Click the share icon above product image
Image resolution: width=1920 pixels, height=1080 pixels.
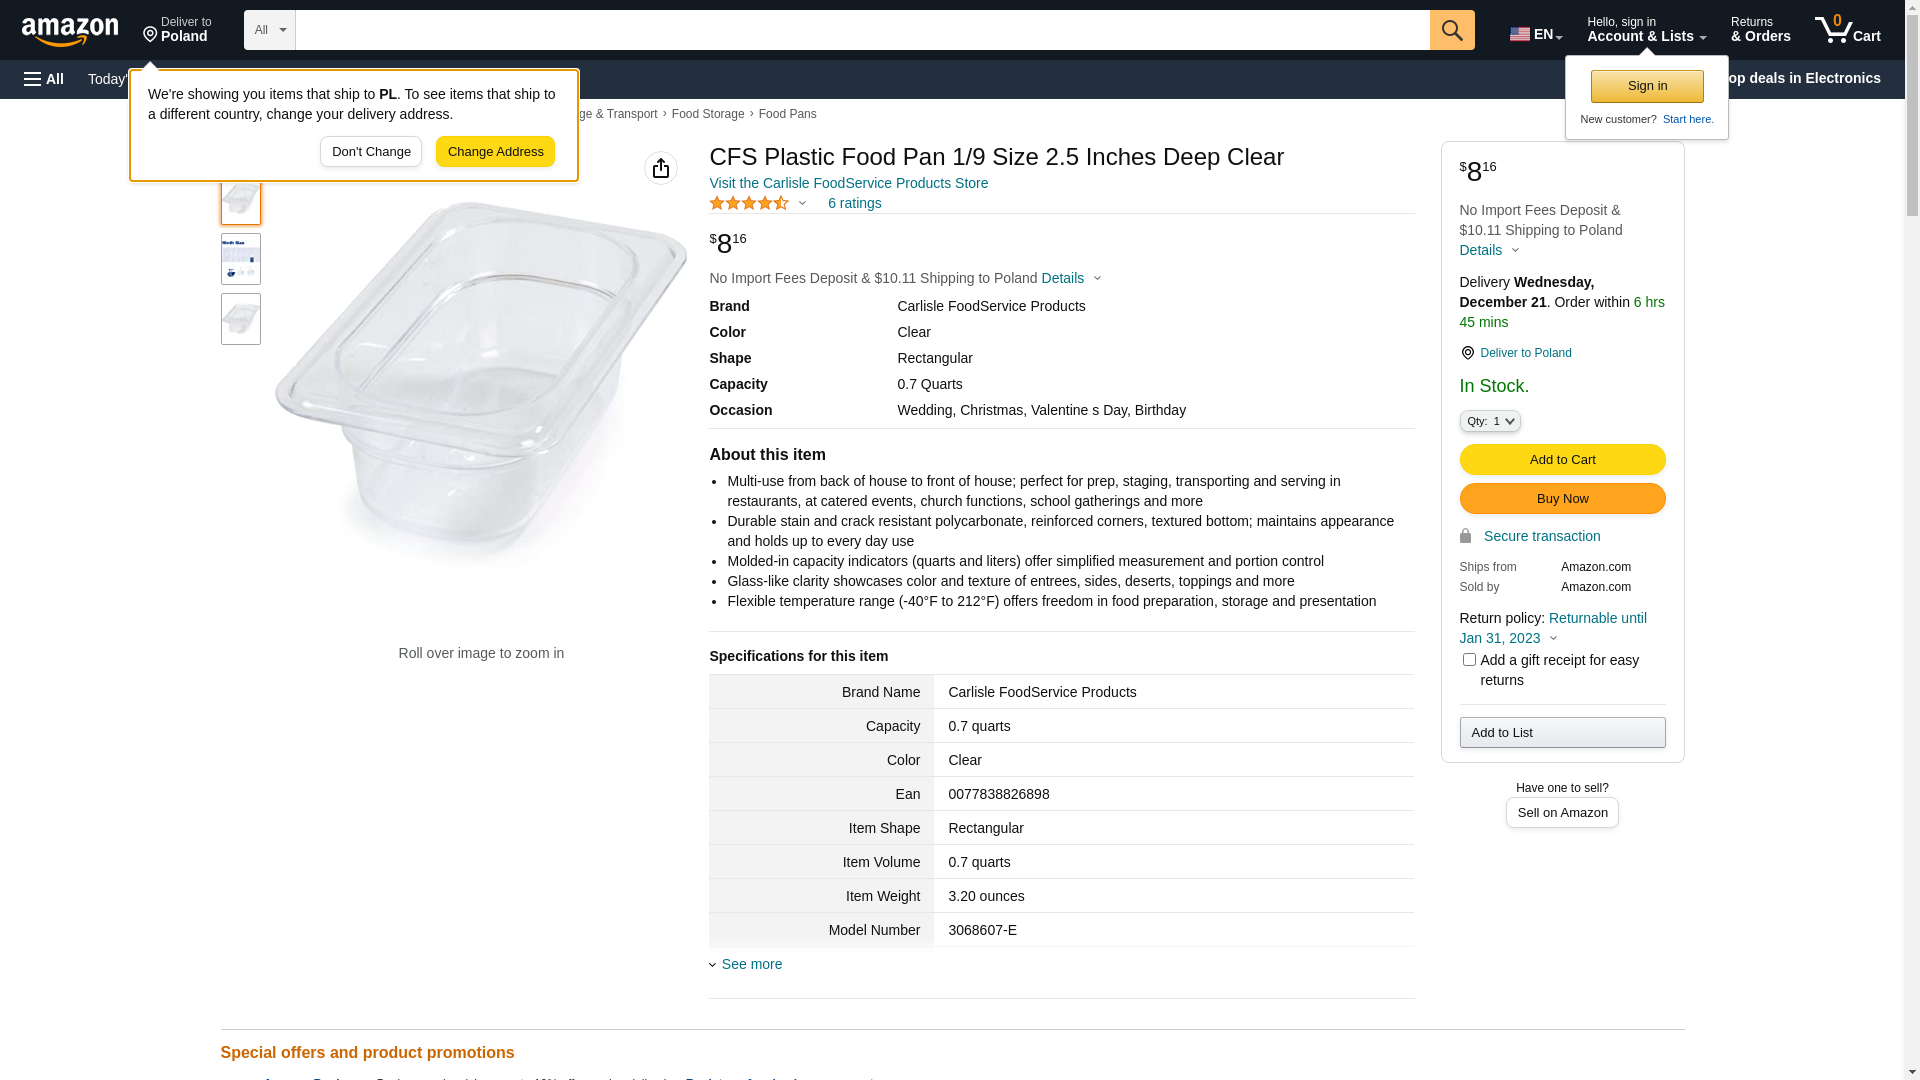tap(661, 168)
